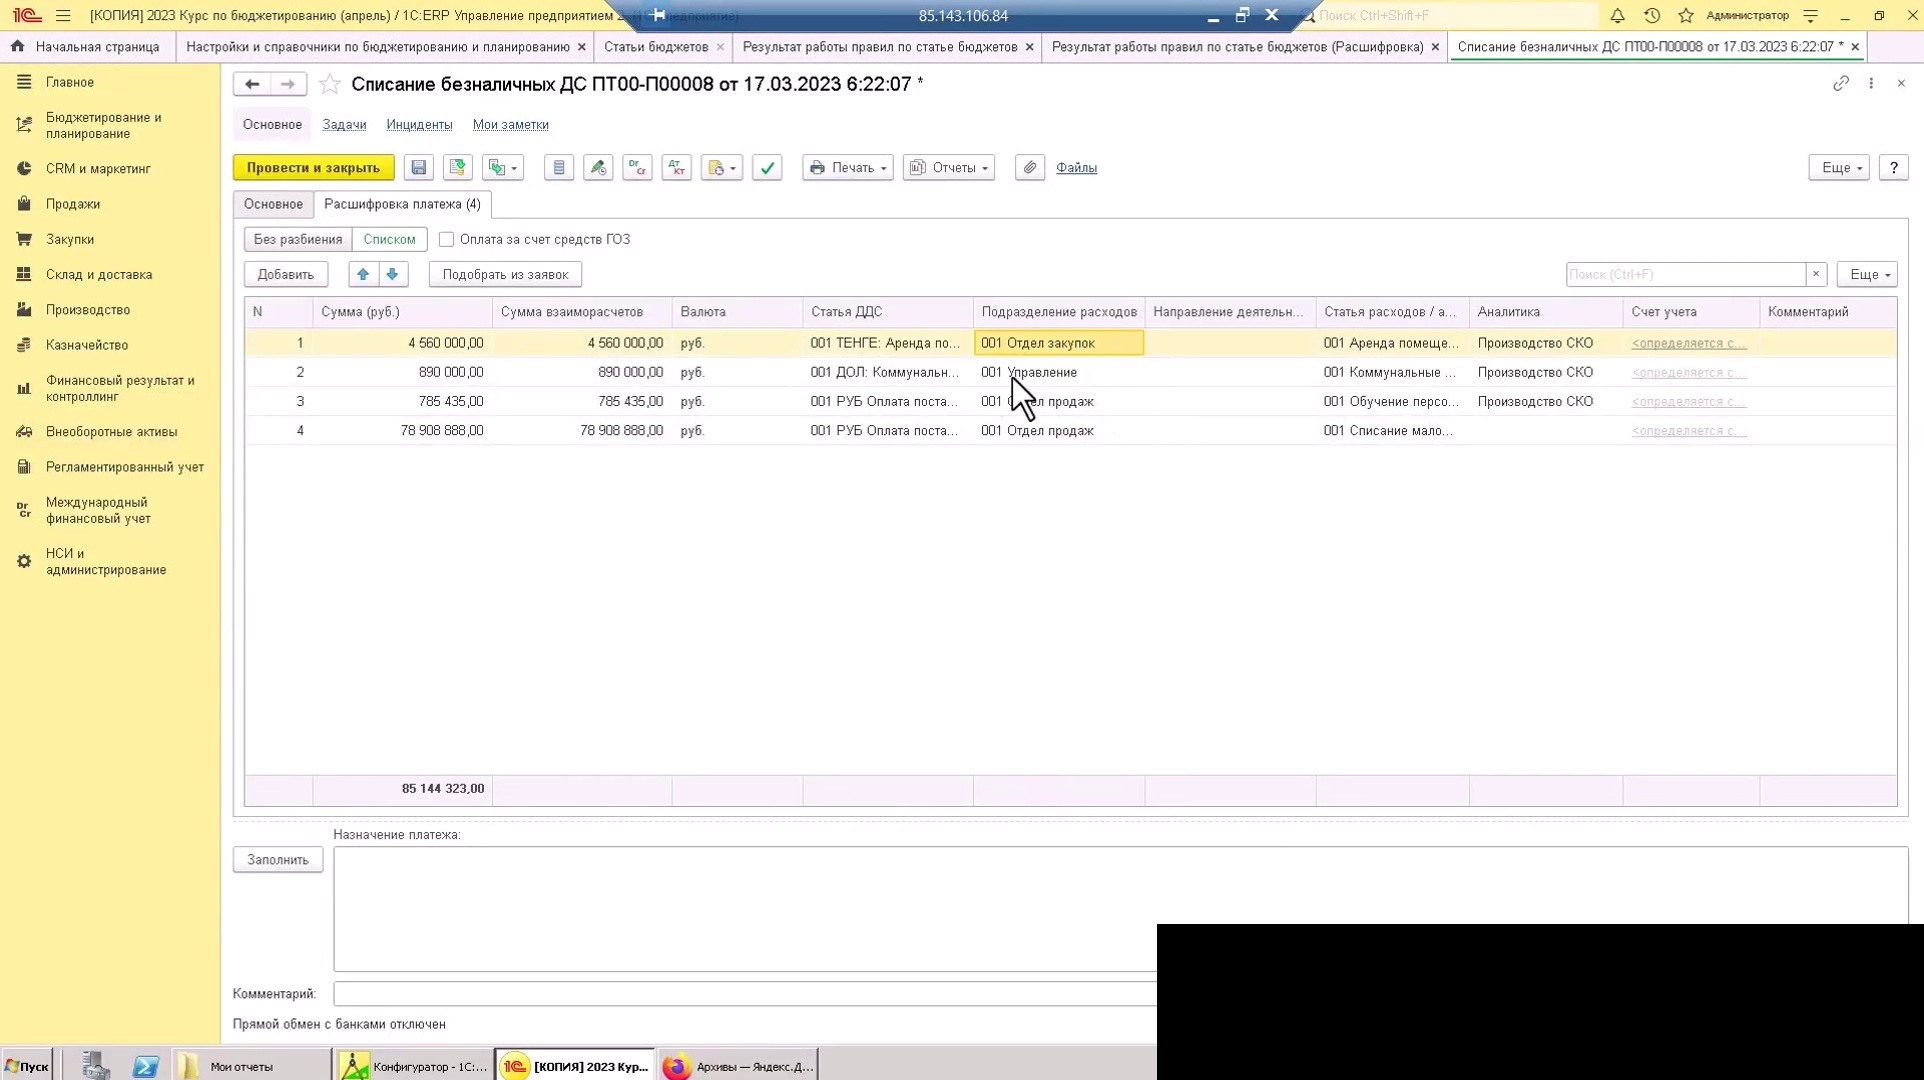Click the Комментарий input field
The width and height of the screenshot is (1924, 1080).
click(745, 994)
